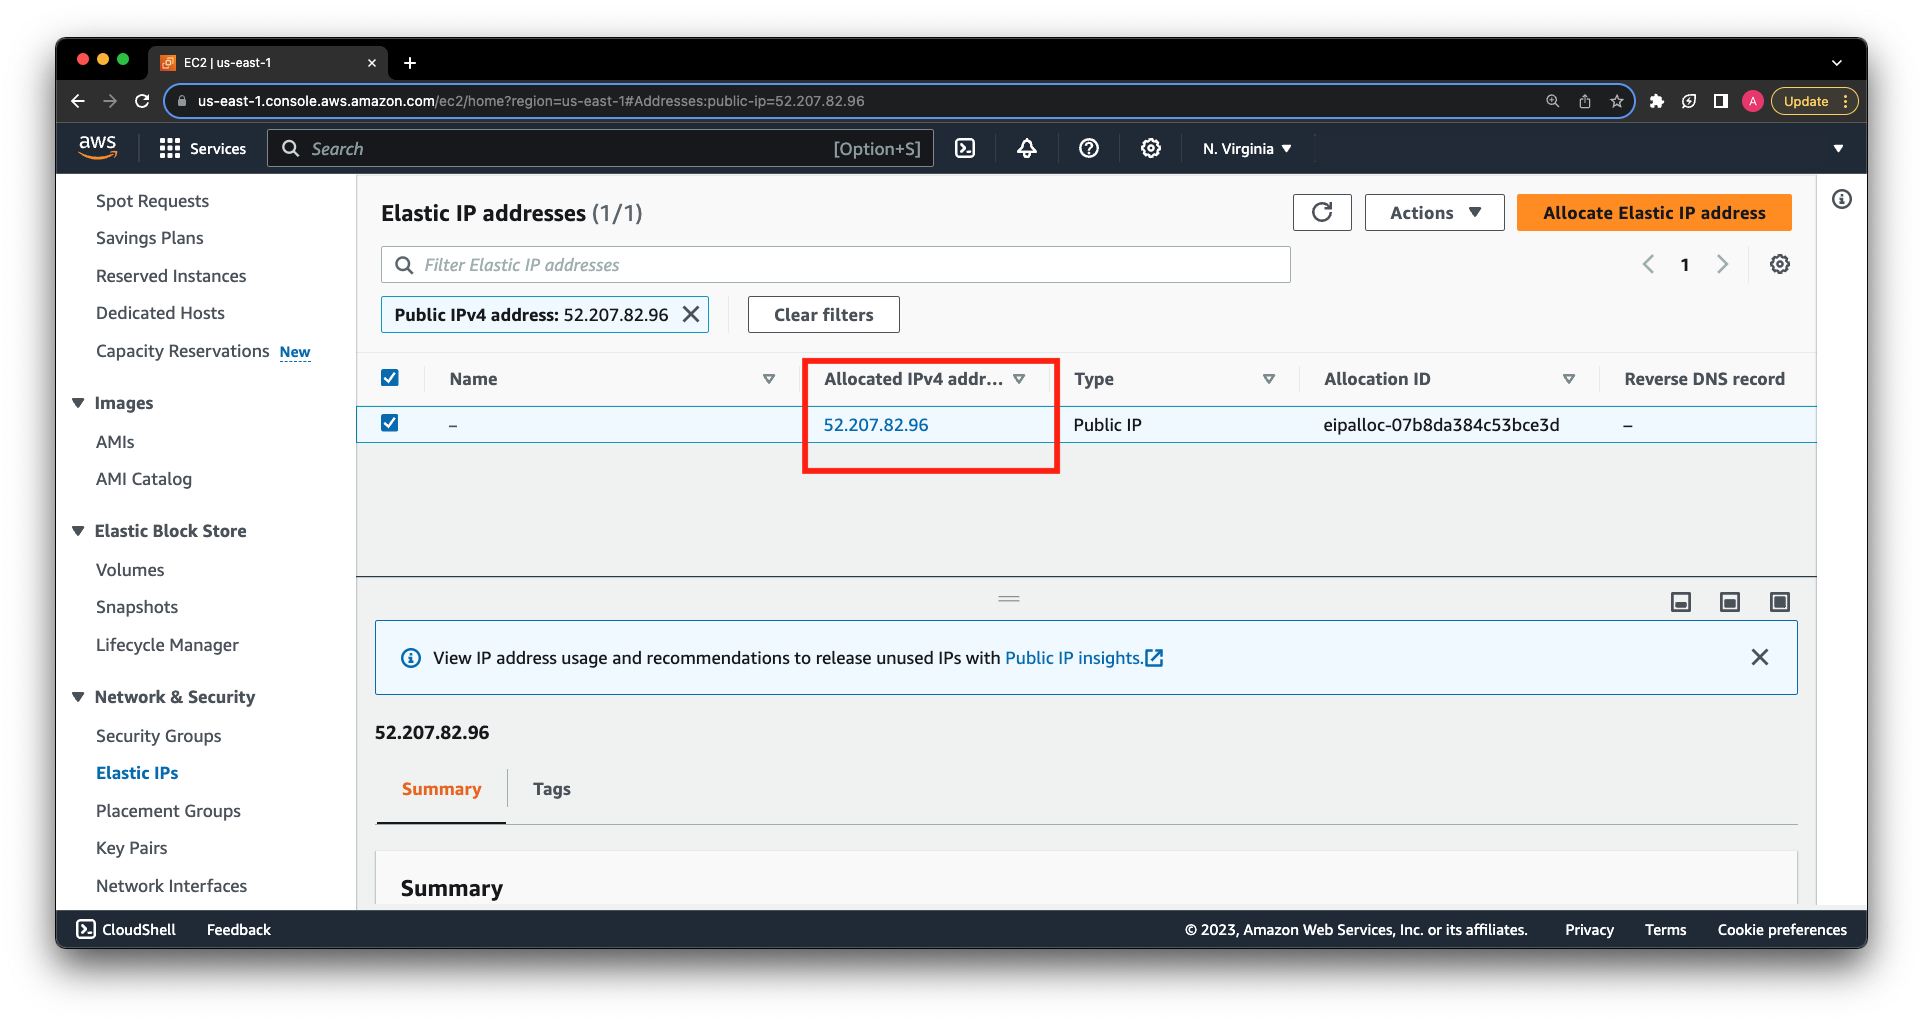This screenshot has width=1923, height=1022.
Task: Remove the Public IPv4 address filter token
Action: (x=691, y=314)
